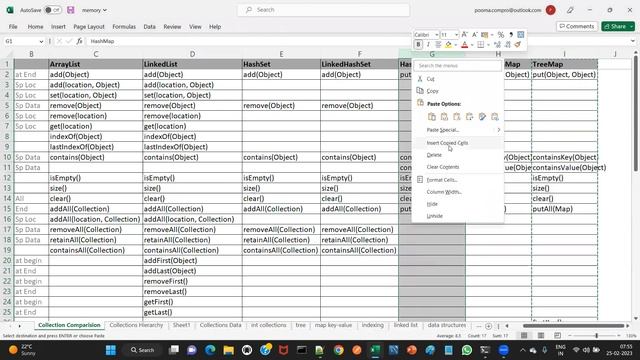
Task: Click decrease decimal icon in mini toolbar
Action: tap(507, 44)
